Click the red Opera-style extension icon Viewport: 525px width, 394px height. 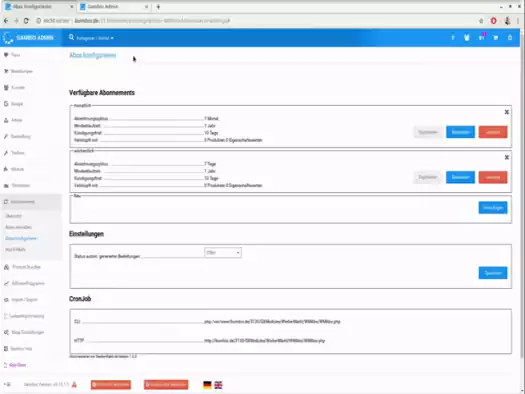click(x=494, y=21)
